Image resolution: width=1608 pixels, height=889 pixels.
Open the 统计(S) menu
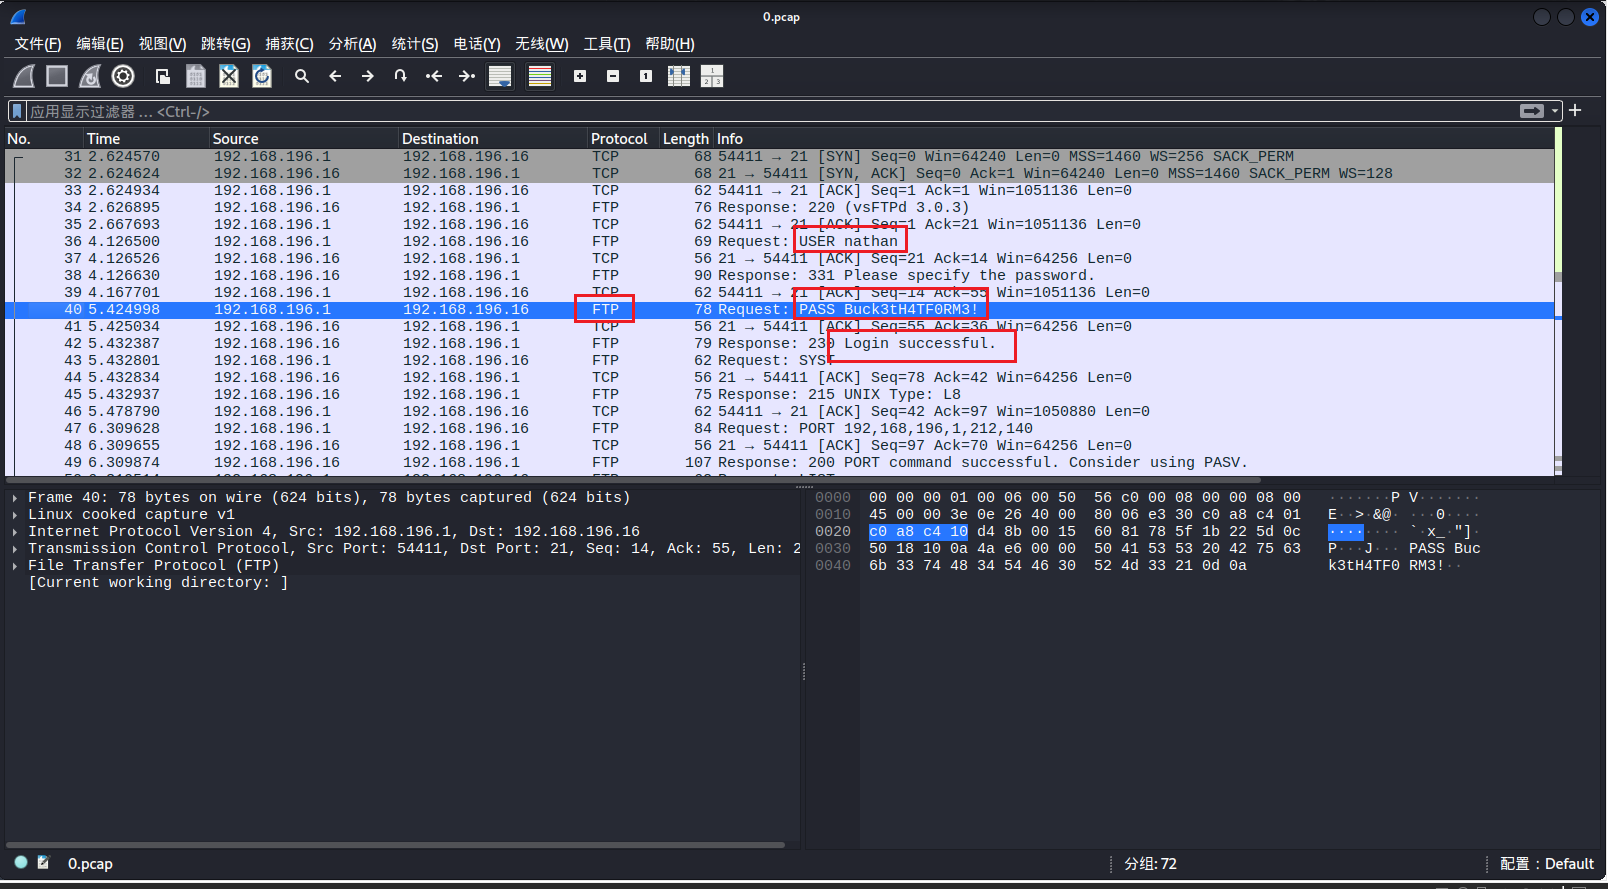point(414,44)
